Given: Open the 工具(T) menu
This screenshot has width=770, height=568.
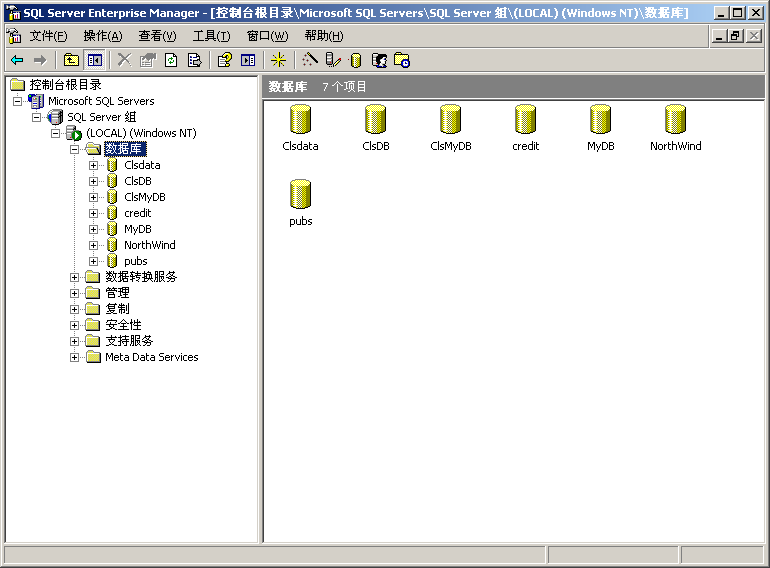Looking at the screenshot, I should (211, 36).
